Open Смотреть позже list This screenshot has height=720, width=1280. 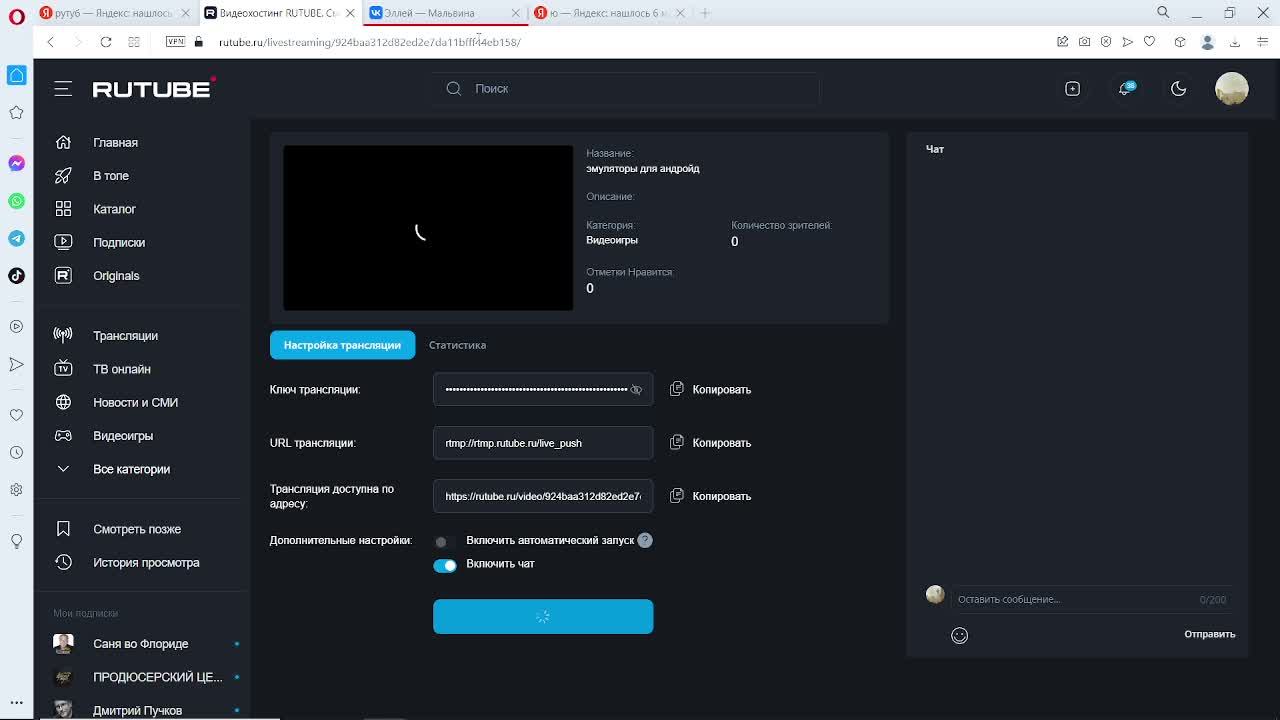[137, 529]
